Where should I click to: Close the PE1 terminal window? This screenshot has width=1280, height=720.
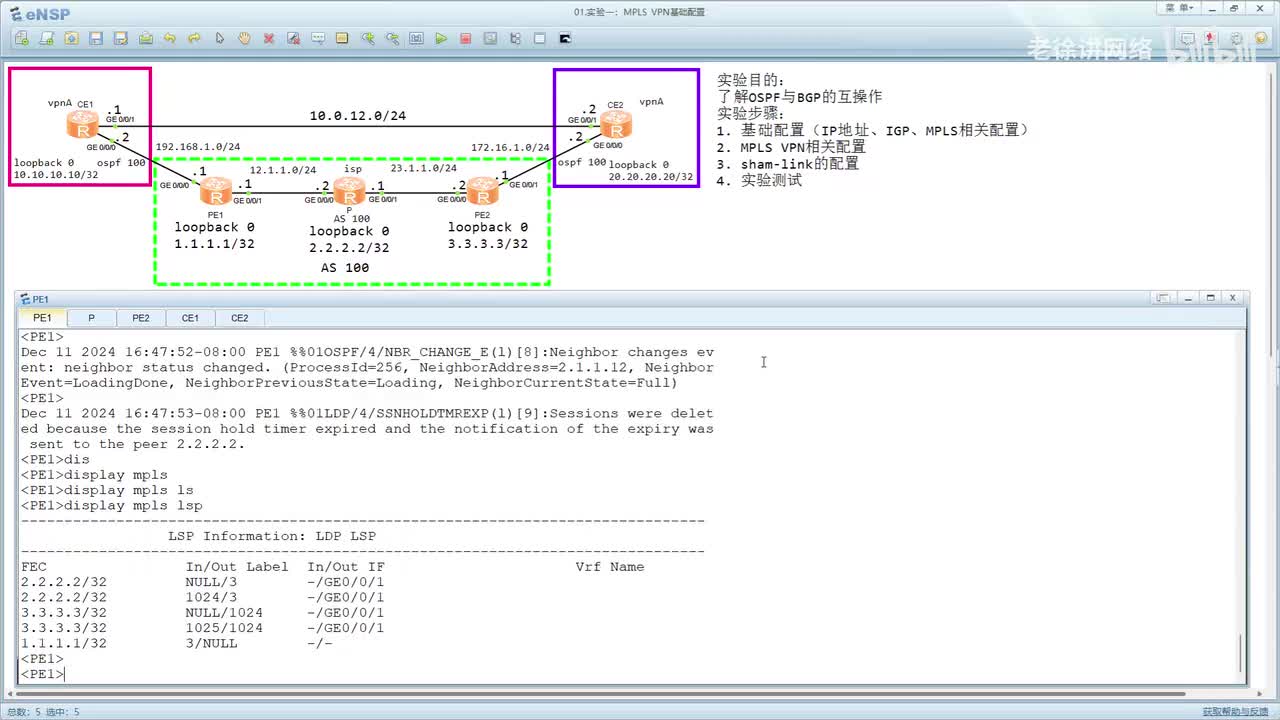point(1233,298)
